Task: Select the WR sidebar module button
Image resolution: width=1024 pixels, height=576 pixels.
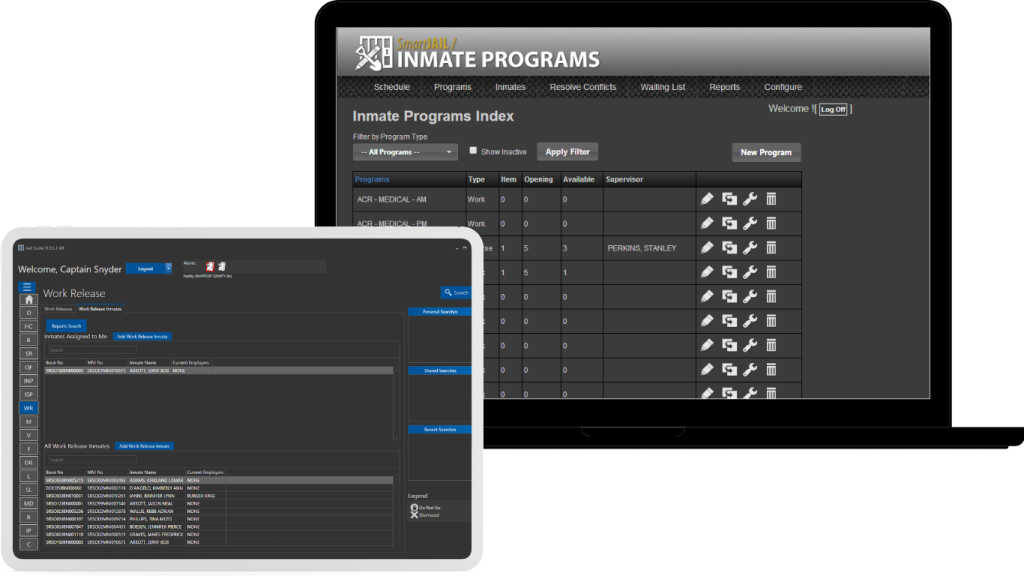Action: [28, 408]
